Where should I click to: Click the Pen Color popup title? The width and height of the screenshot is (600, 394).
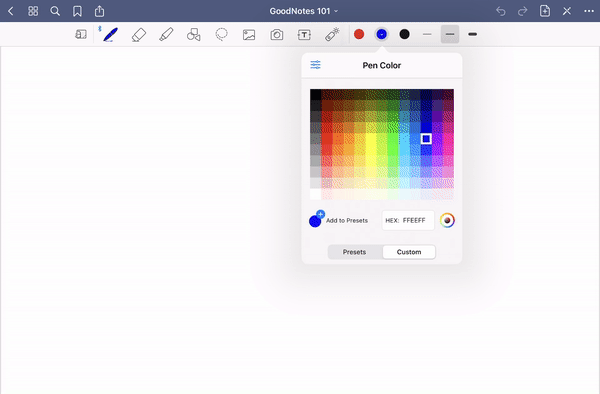coord(382,65)
